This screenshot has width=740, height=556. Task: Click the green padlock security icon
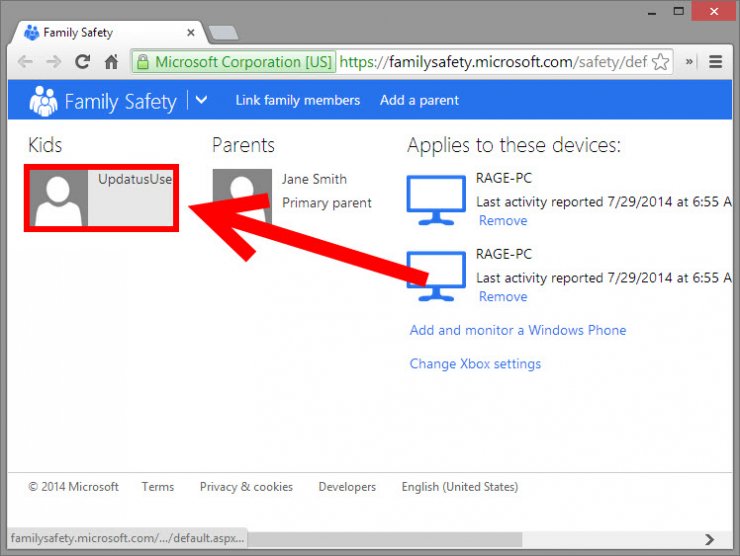(x=143, y=62)
